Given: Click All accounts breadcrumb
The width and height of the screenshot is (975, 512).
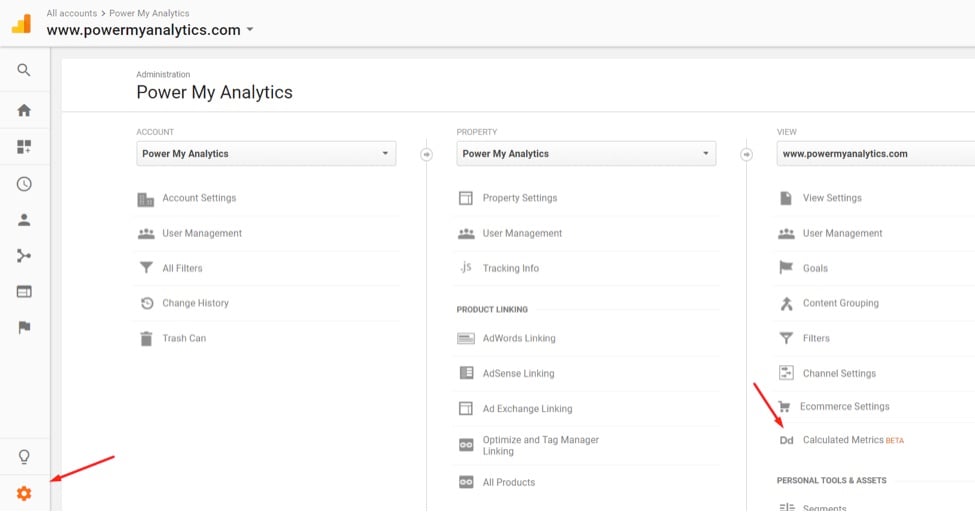Looking at the screenshot, I should (x=72, y=13).
